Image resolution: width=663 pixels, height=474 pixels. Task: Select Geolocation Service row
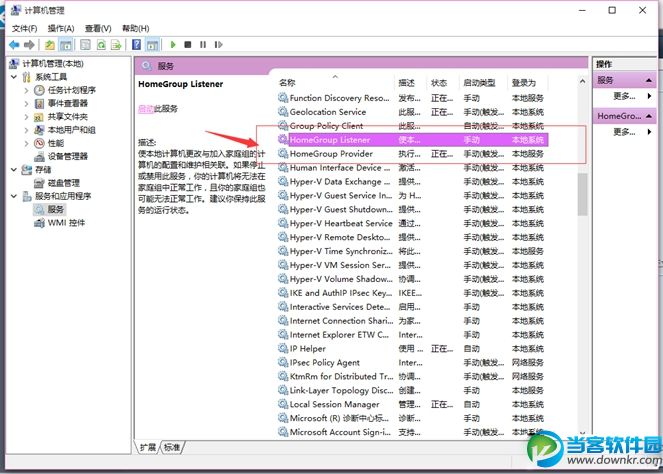tap(412, 112)
